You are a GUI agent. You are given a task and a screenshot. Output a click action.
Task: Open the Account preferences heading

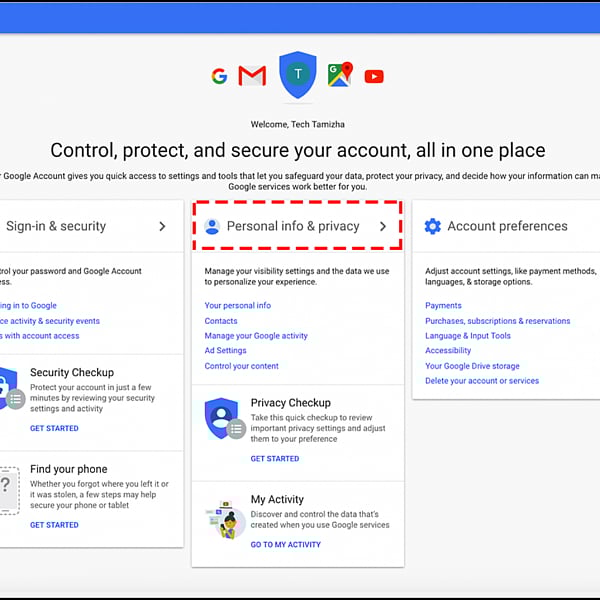pos(507,226)
